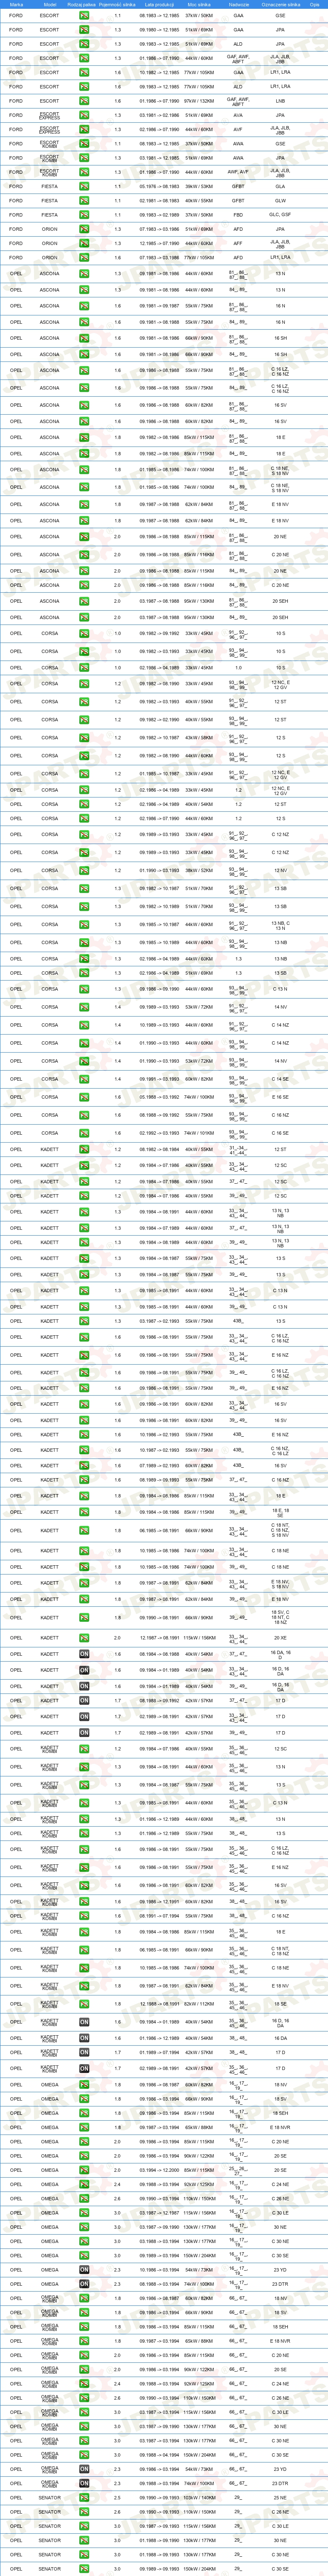Click petrol icon in Ford Escort LNB row

click(x=84, y=101)
